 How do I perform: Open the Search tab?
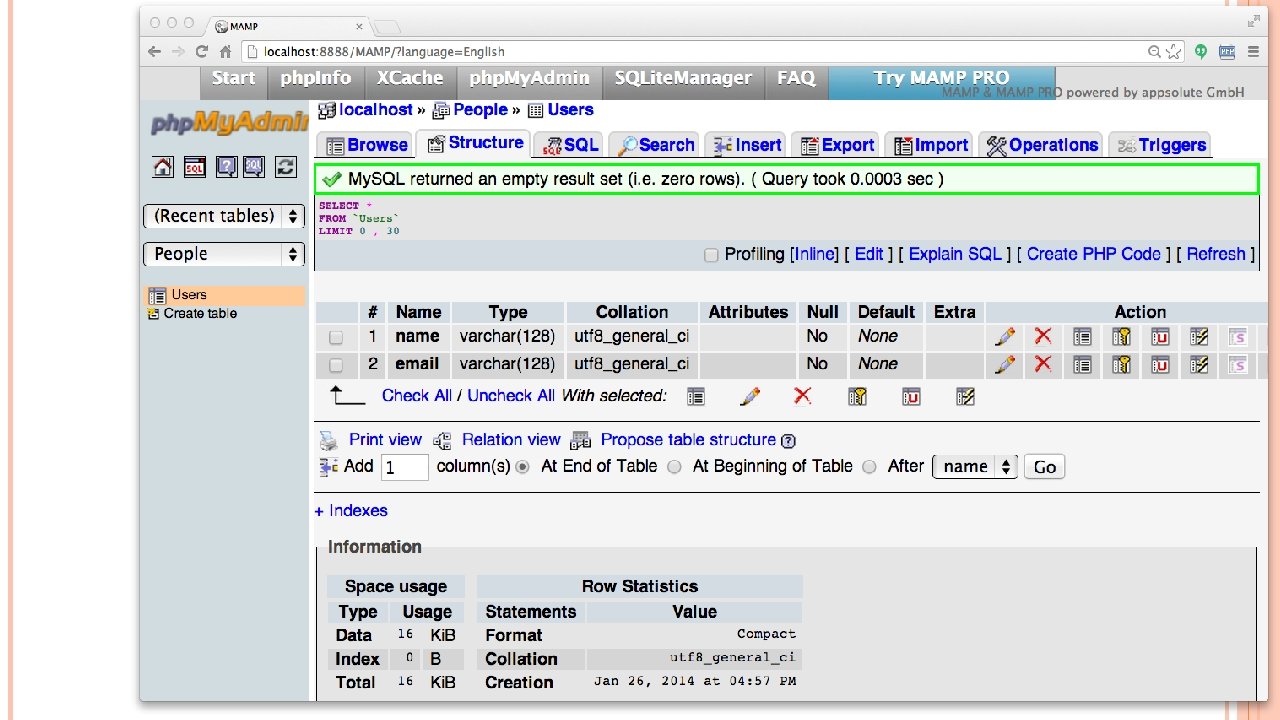(x=654, y=145)
